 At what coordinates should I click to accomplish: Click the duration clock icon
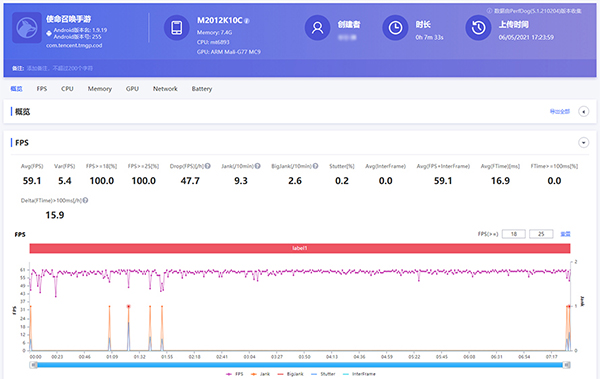[x=395, y=28]
